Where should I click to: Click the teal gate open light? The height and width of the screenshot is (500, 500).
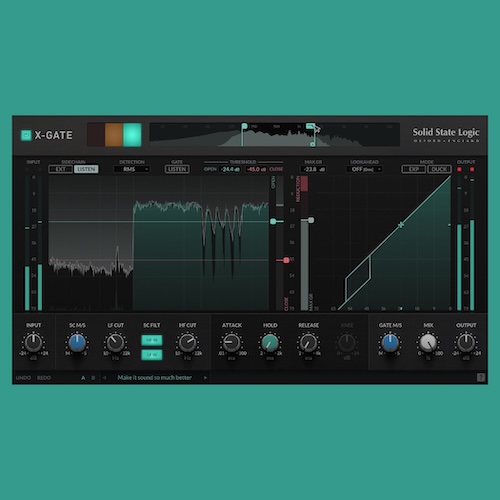pyautogui.click(x=132, y=135)
